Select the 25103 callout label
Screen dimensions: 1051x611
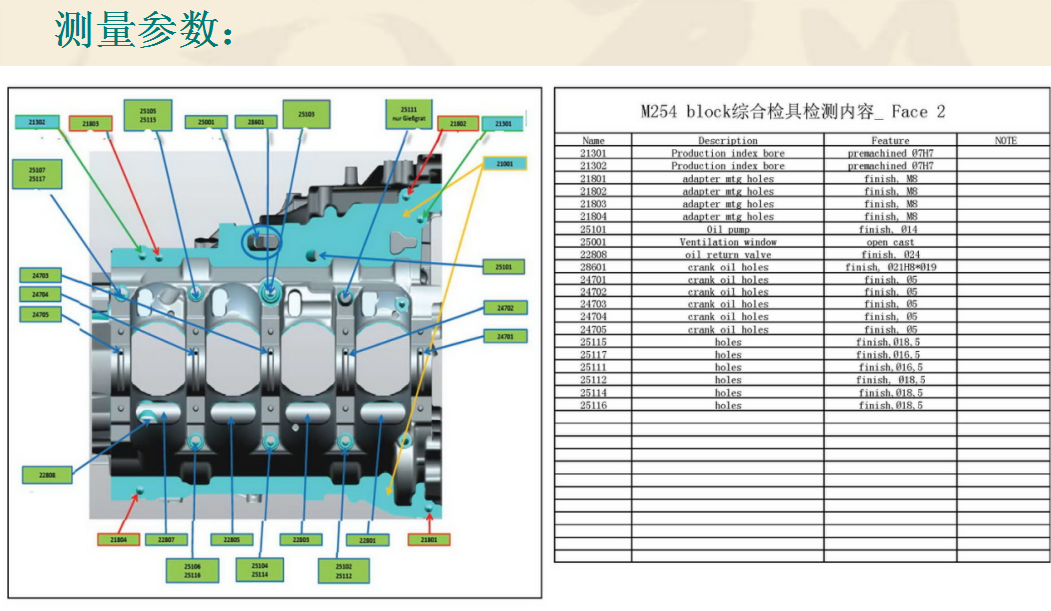[x=306, y=115]
